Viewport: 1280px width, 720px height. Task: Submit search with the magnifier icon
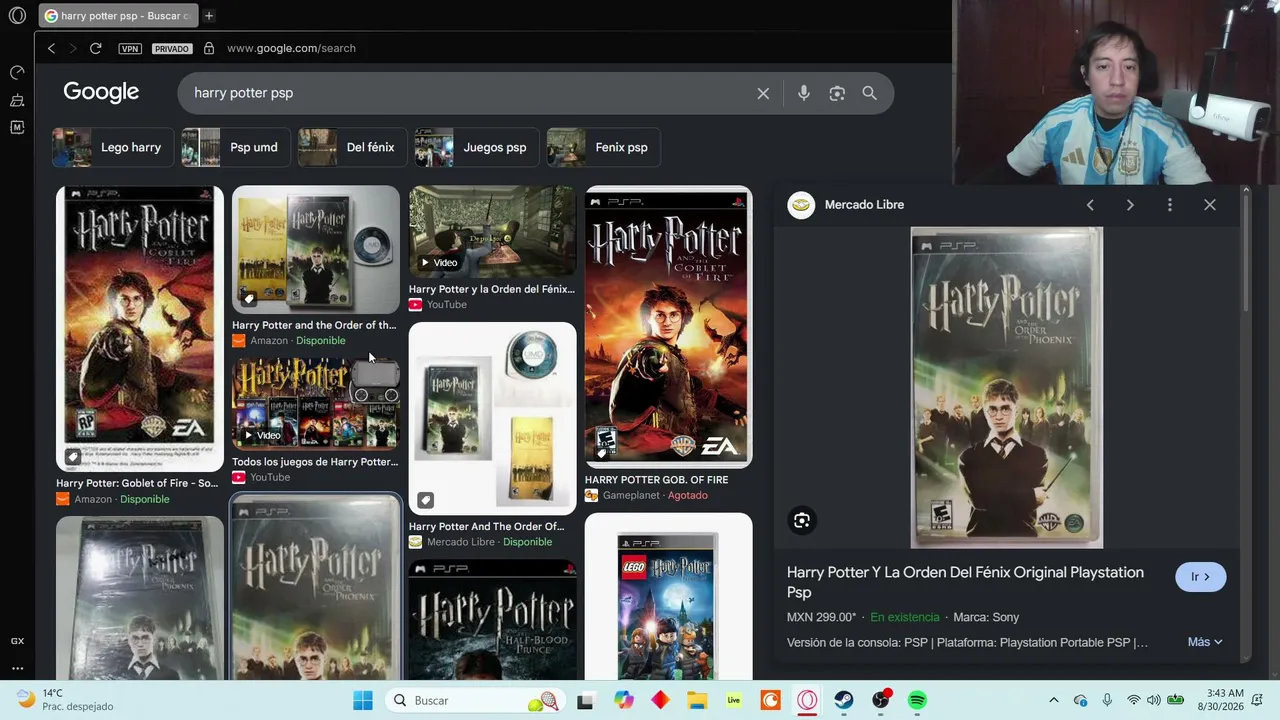[x=869, y=93]
